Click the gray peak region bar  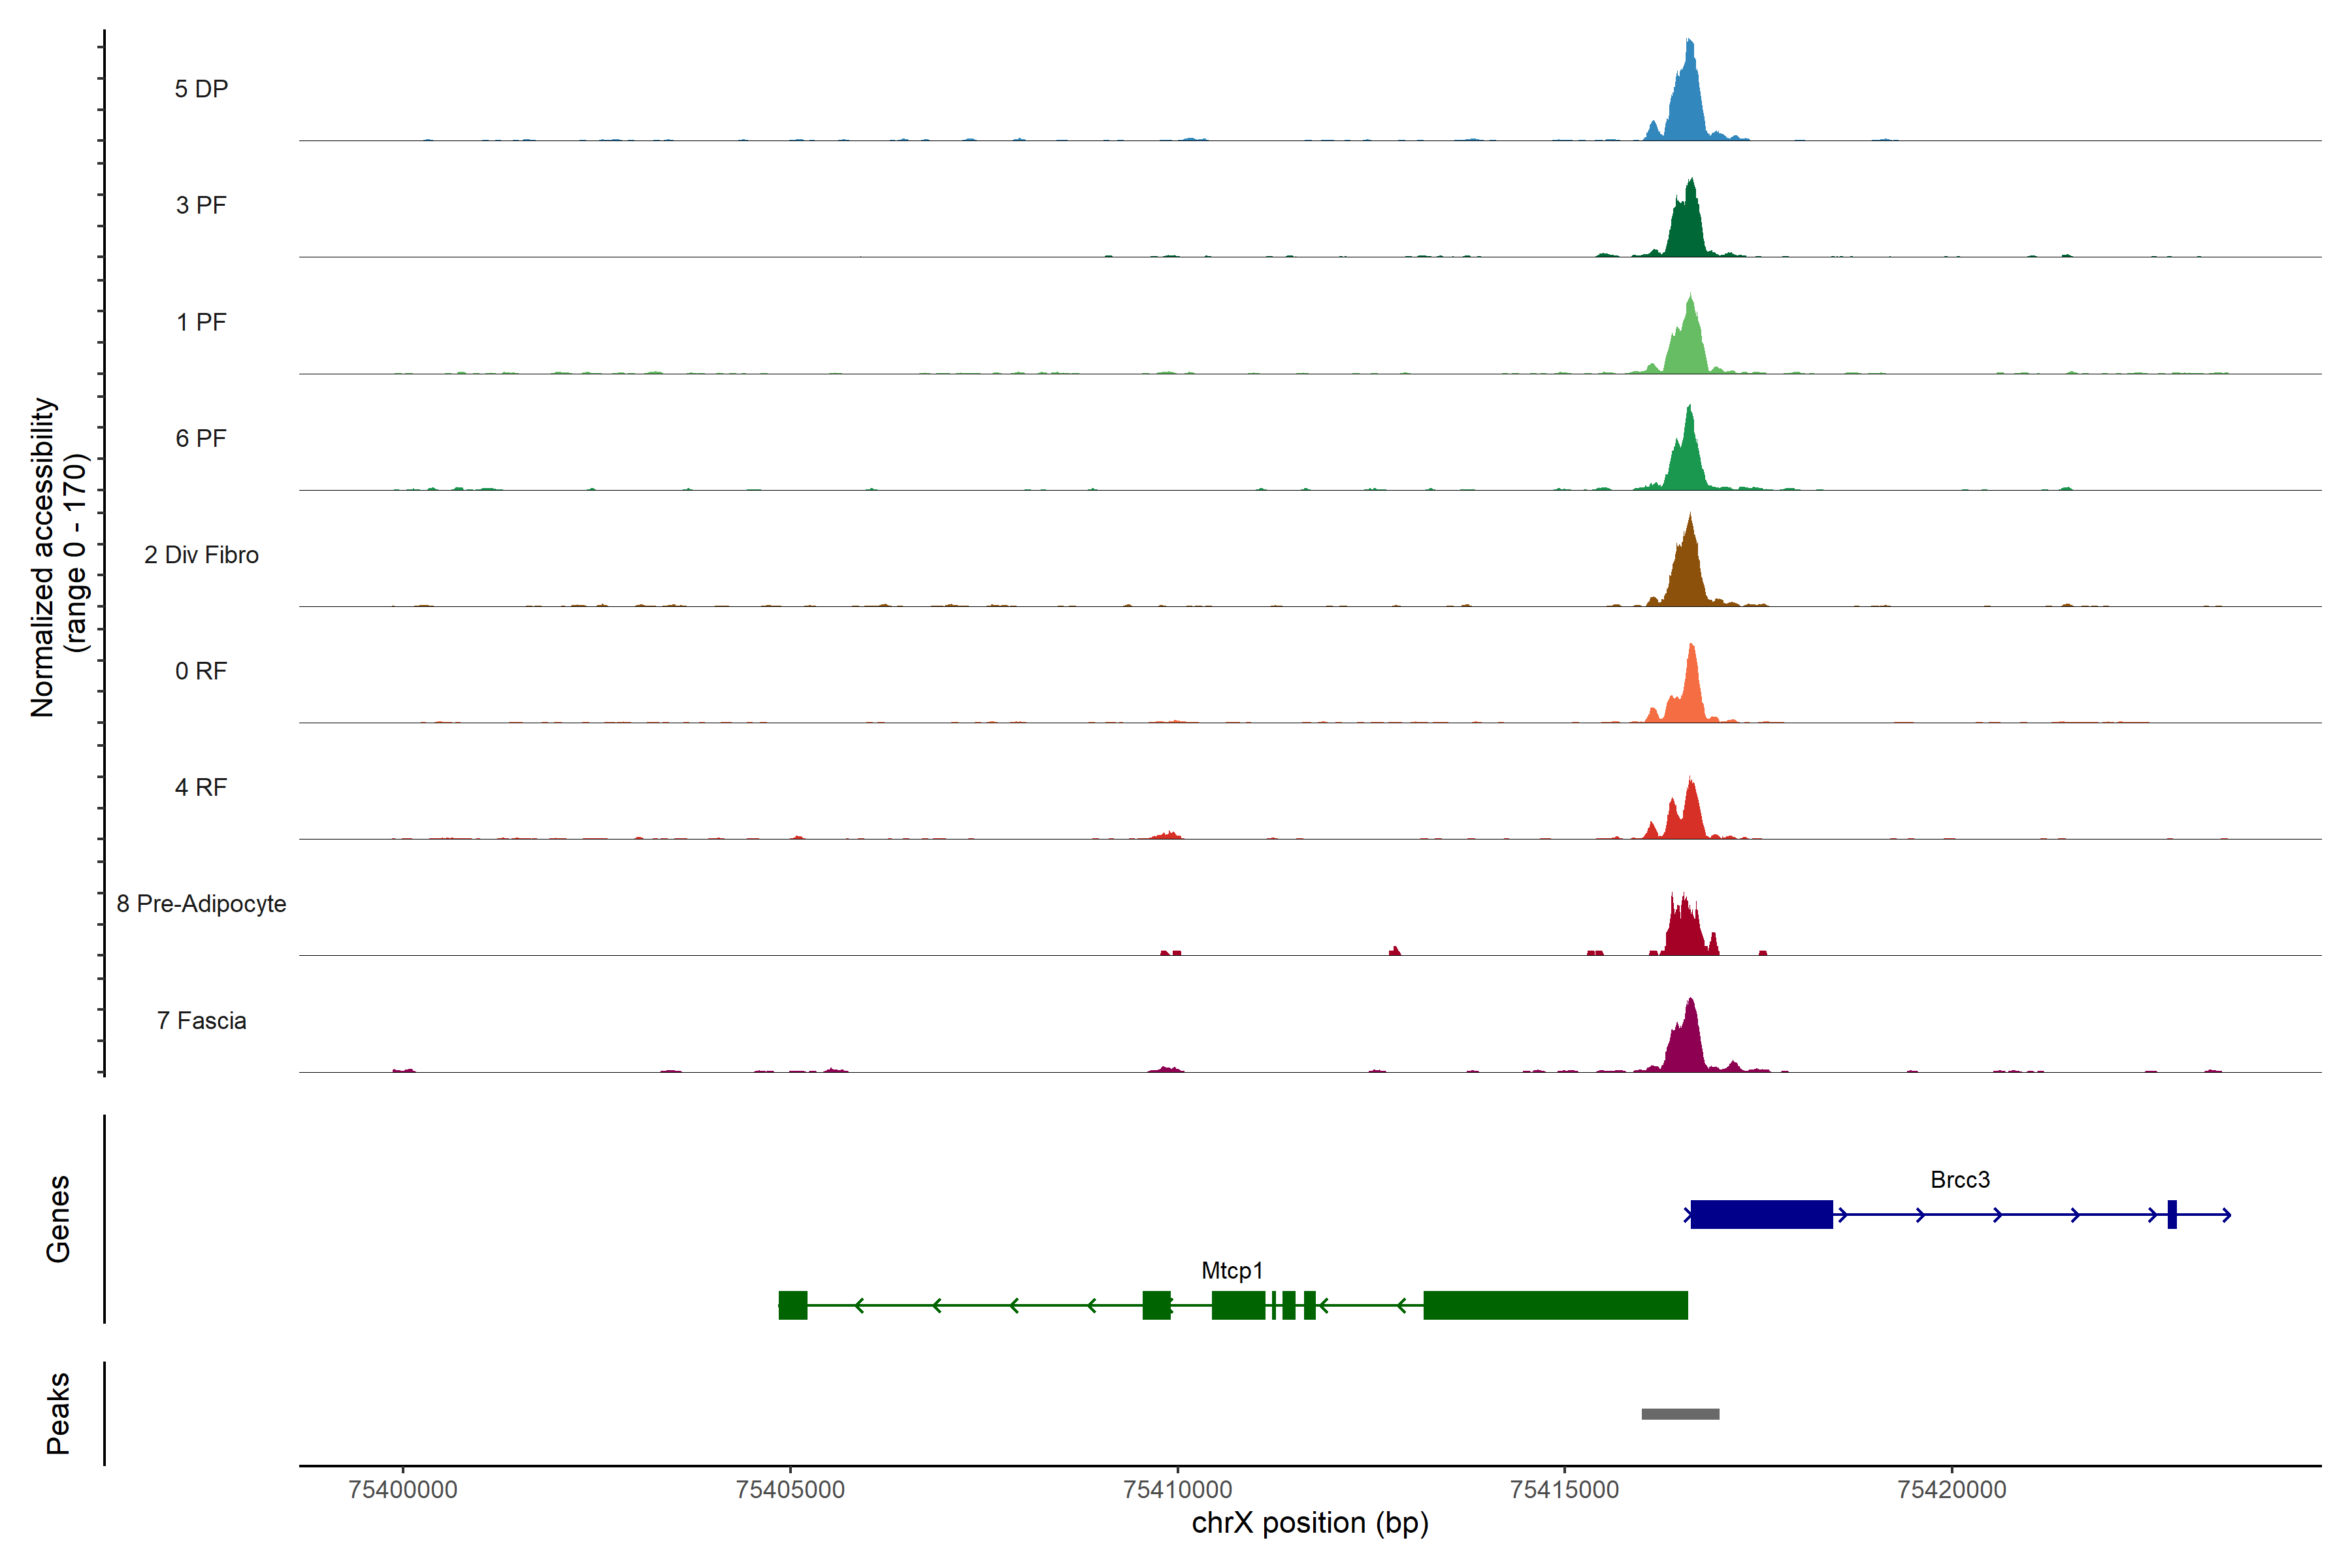click(1680, 1414)
